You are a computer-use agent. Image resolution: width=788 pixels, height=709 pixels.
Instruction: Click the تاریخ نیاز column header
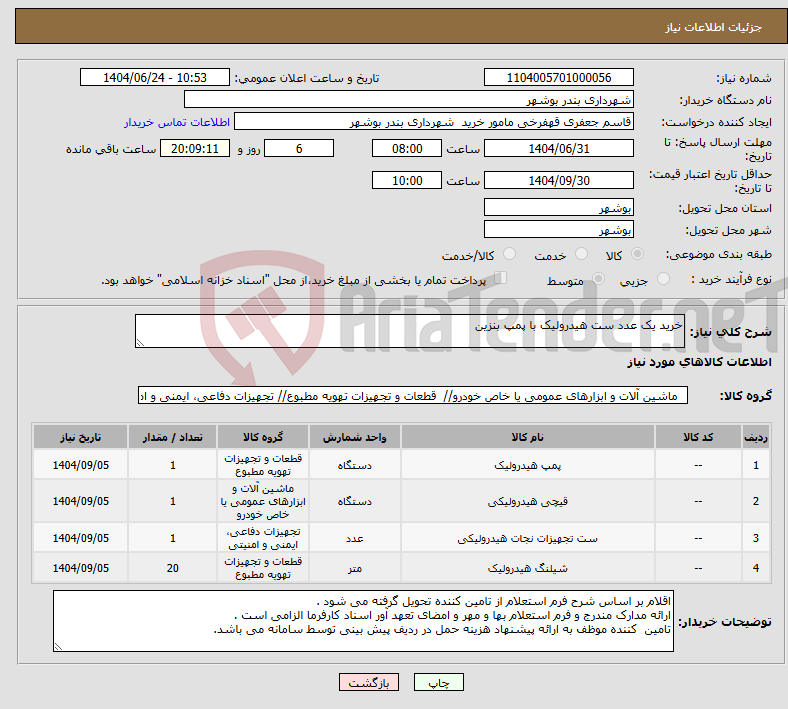click(80, 437)
